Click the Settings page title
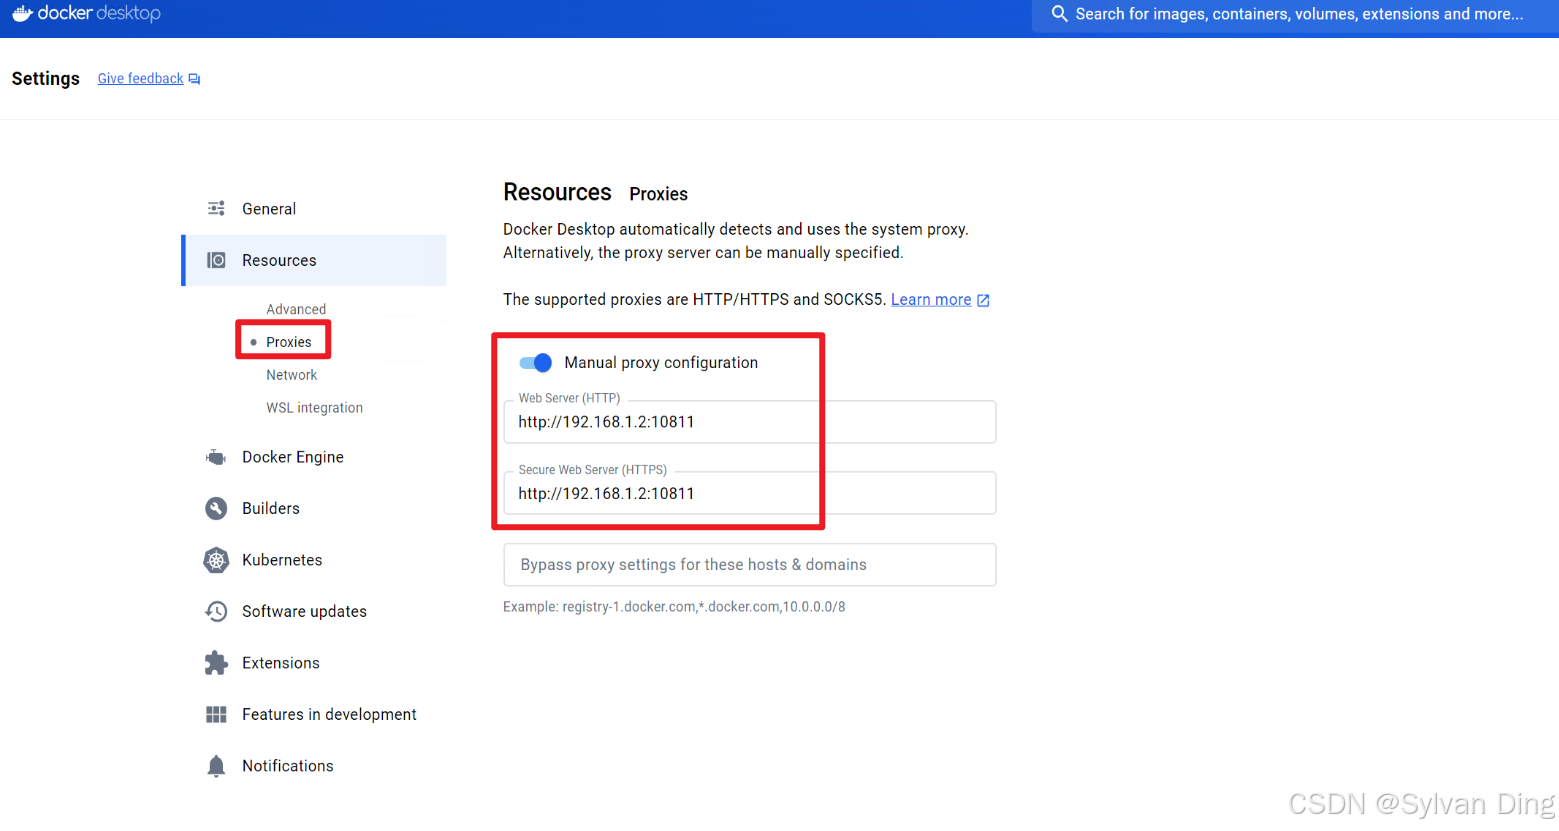 (x=45, y=79)
